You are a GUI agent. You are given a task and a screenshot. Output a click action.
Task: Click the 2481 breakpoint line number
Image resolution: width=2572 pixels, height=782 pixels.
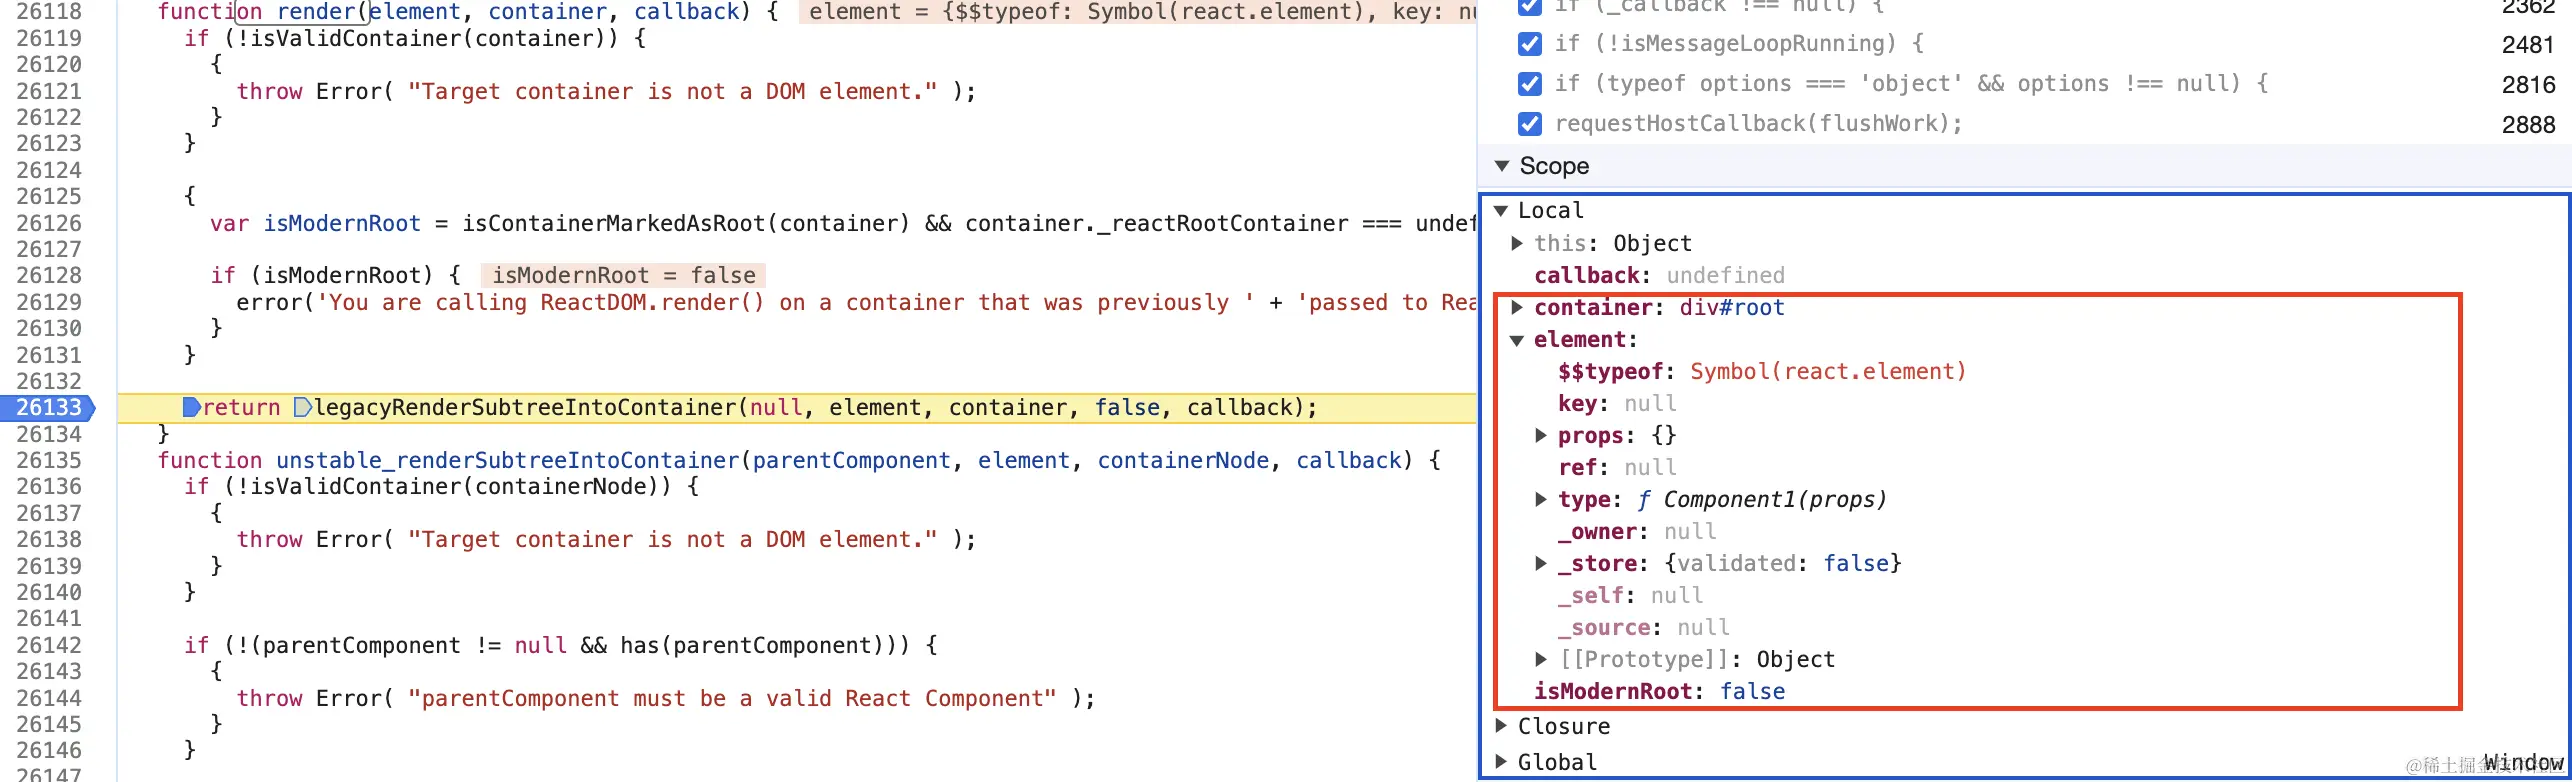click(x=2528, y=44)
